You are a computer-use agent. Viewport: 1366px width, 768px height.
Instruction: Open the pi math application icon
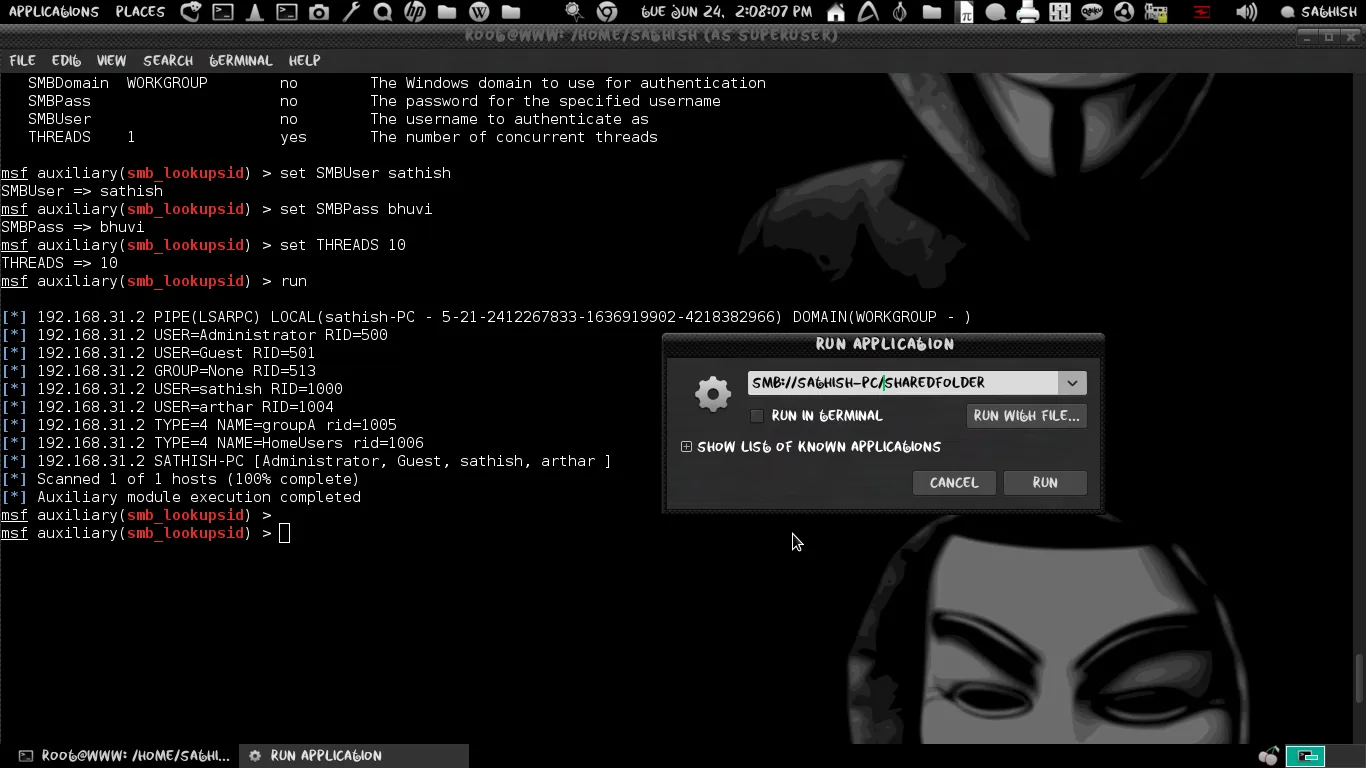pos(965,12)
